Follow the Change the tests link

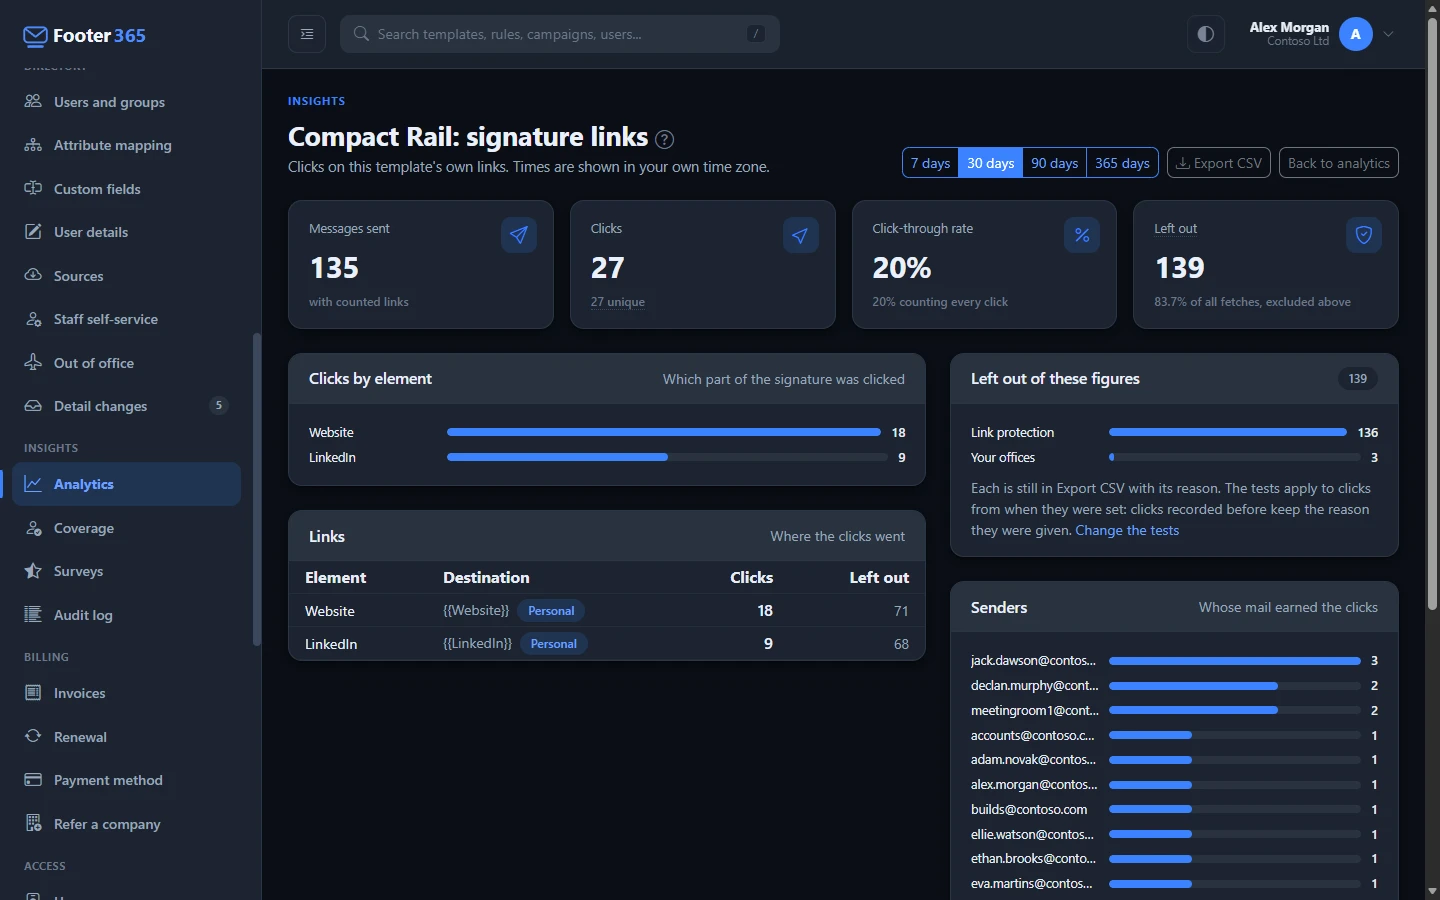pyautogui.click(x=1127, y=531)
